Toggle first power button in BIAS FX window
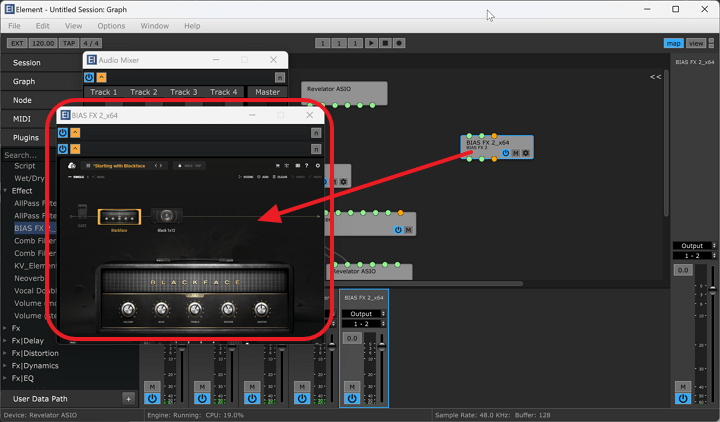720x422 pixels. [63, 133]
